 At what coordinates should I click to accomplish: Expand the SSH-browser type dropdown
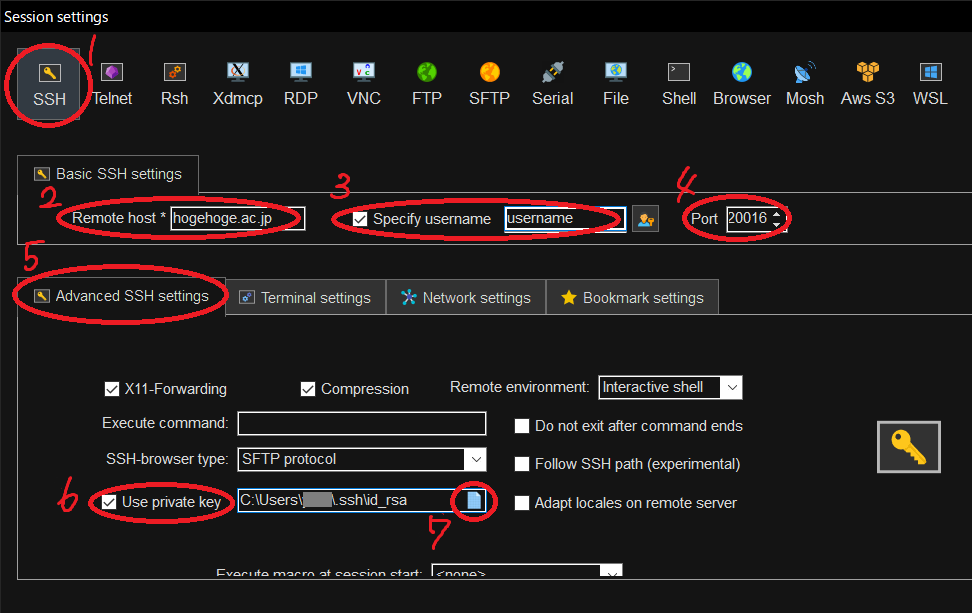point(475,459)
